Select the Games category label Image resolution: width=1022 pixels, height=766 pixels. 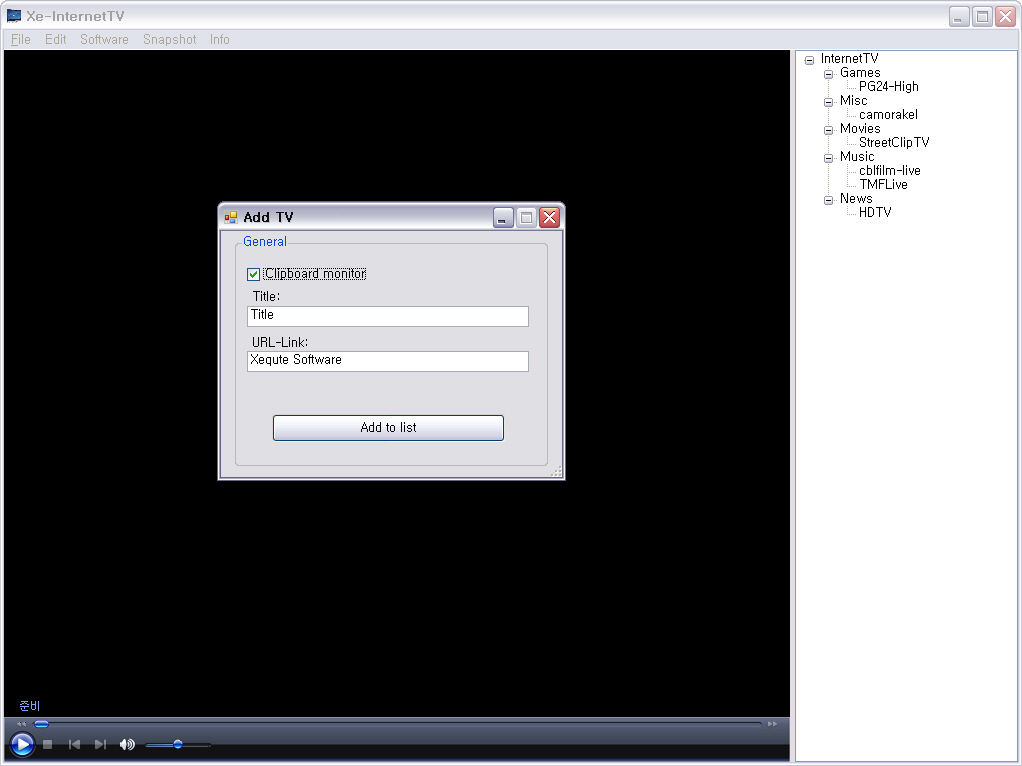(860, 73)
